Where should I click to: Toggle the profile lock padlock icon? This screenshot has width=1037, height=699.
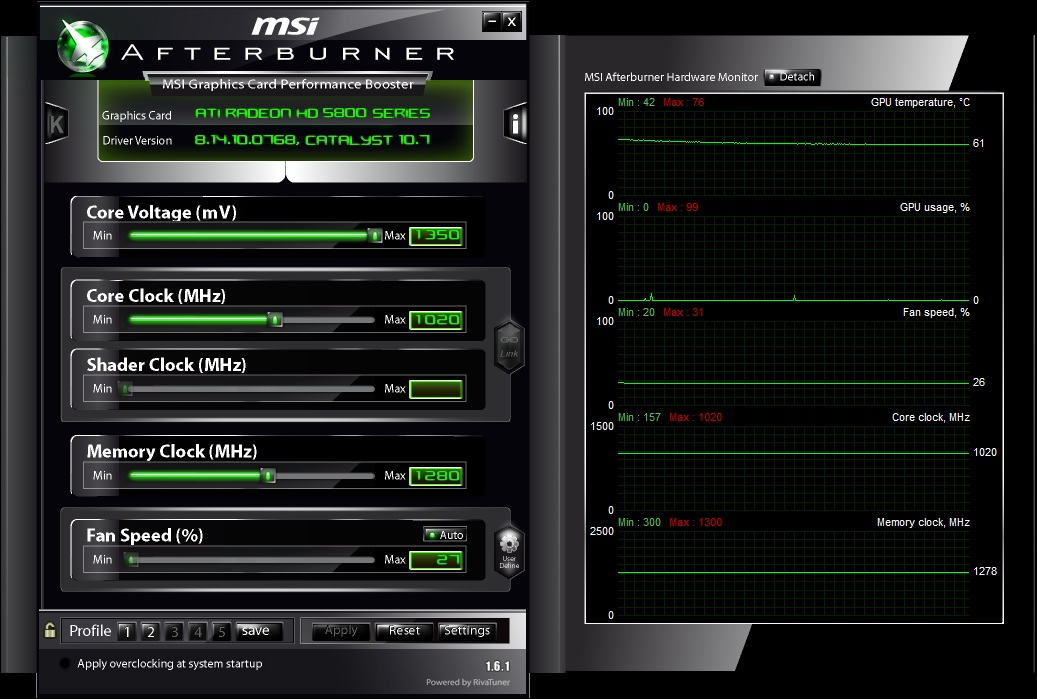click(50, 630)
